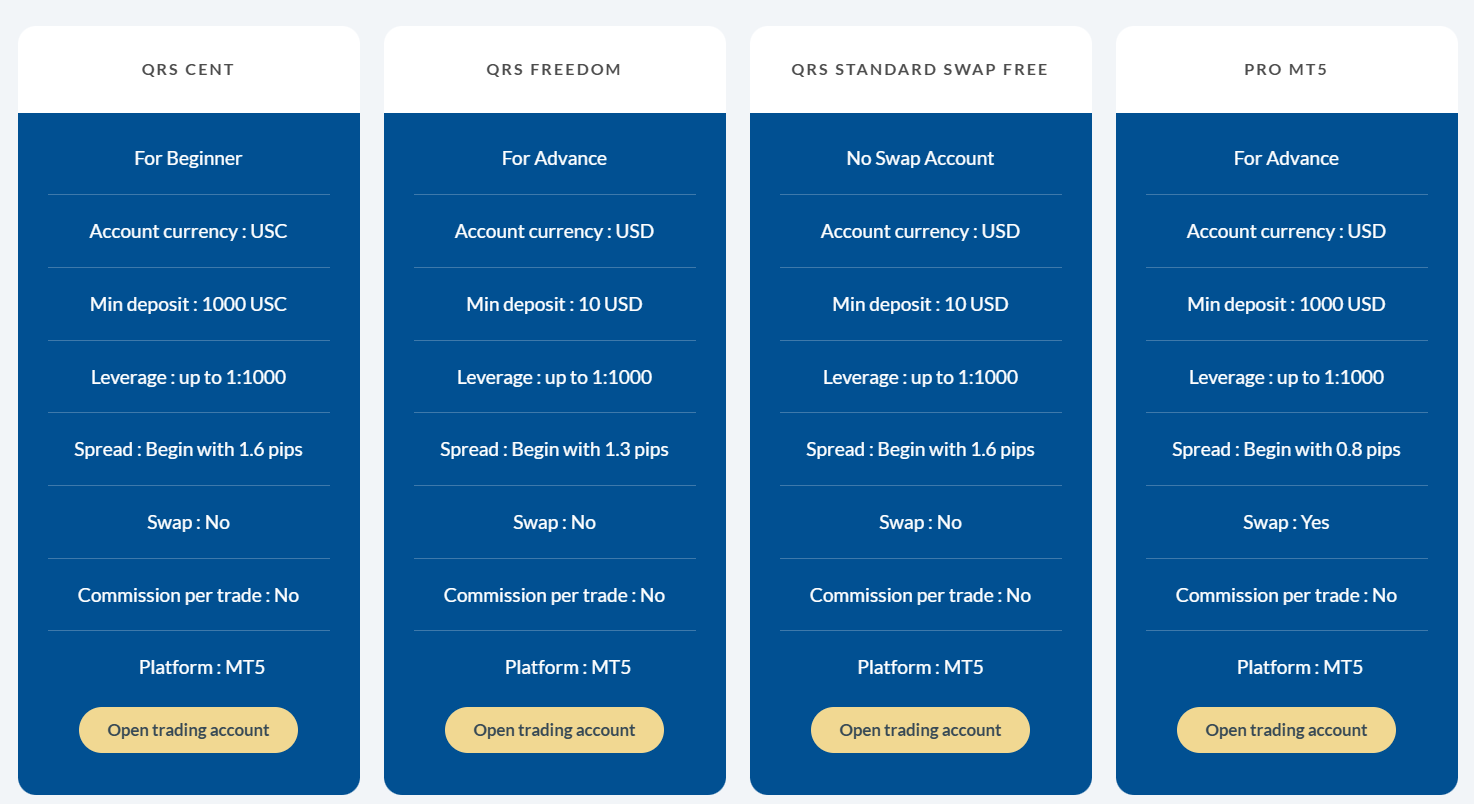1474x804 pixels.
Task: Click 'For Beginner' in the QRS Cent card
Action: [188, 158]
